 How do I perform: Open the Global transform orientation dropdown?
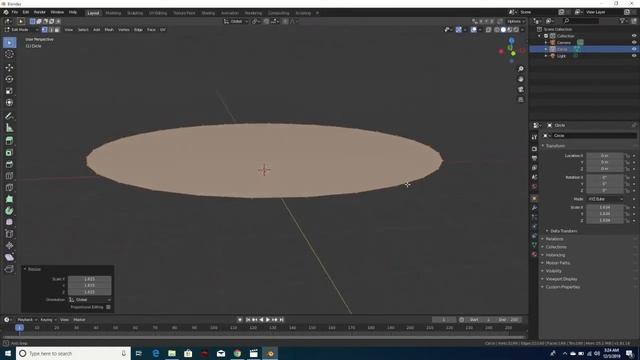pyautogui.click(x=236, y=21)
